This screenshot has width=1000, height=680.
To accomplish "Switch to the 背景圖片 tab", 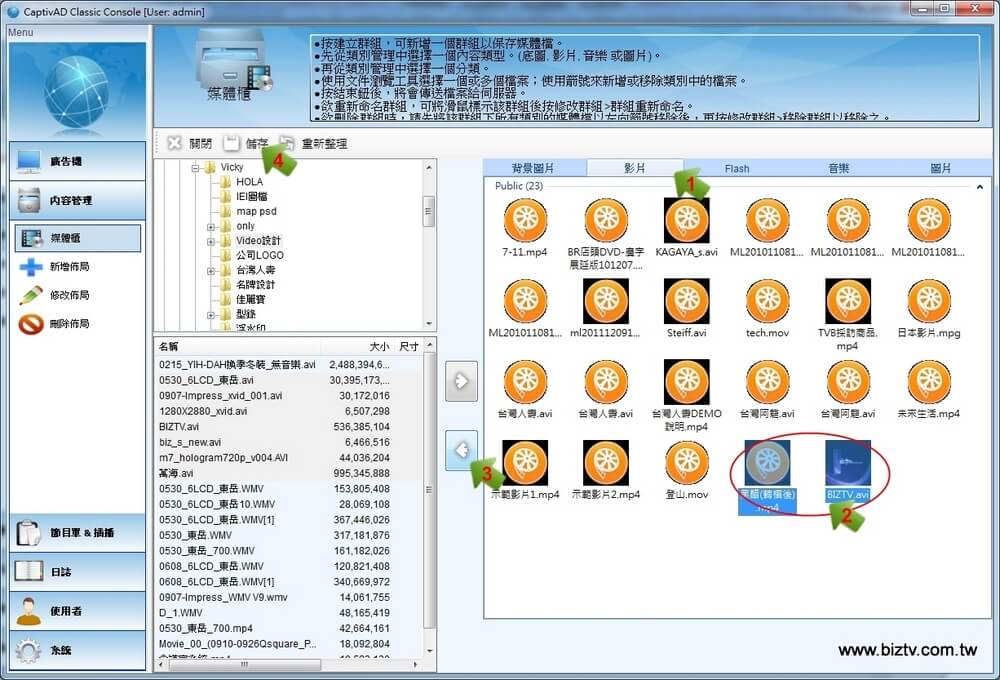I will 533,168.
